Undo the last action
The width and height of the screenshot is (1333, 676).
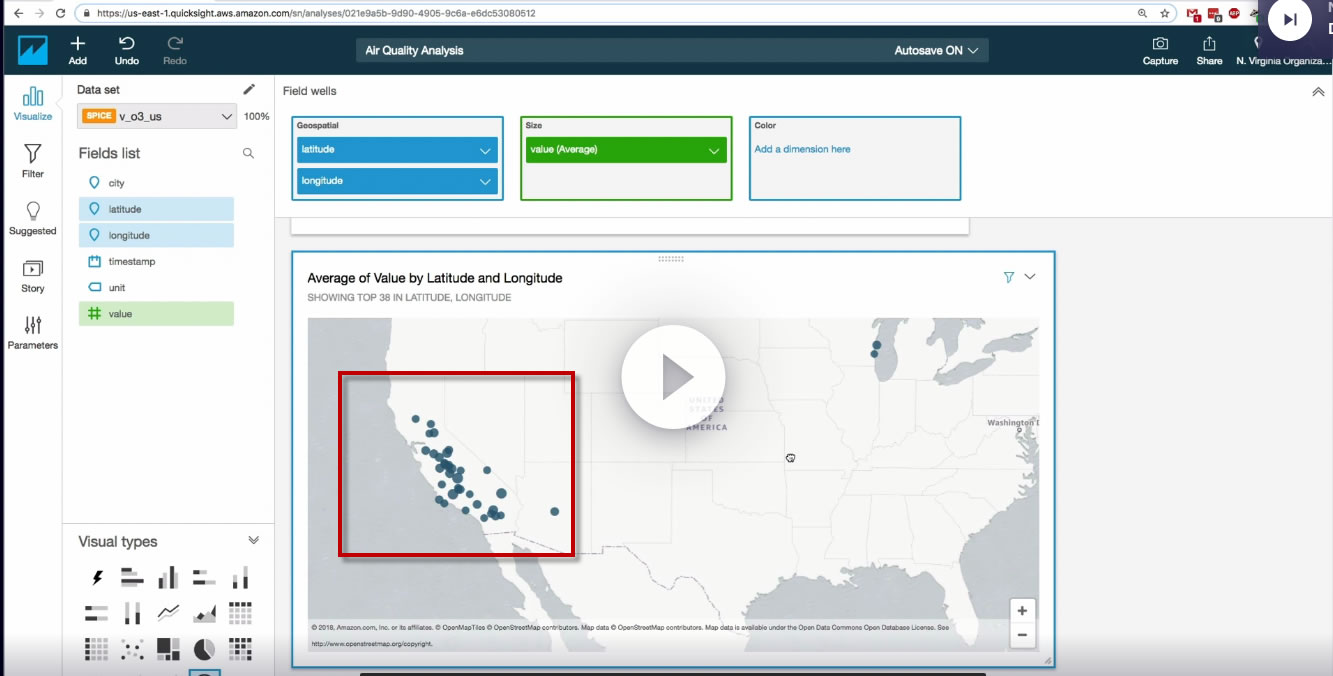[x=127, y=50]
